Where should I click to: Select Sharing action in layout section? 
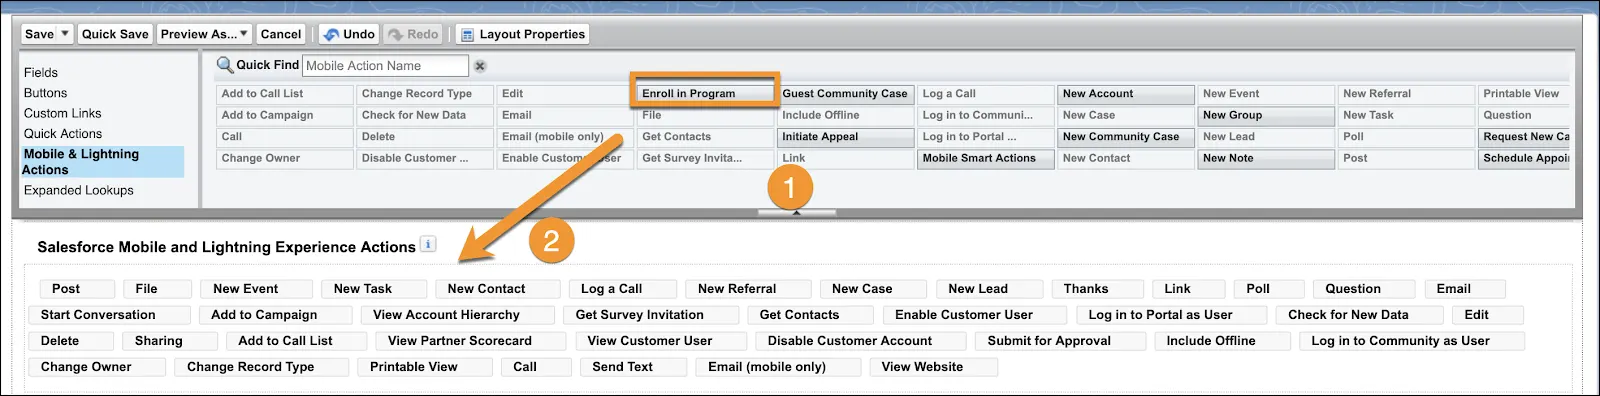(169, 341)
